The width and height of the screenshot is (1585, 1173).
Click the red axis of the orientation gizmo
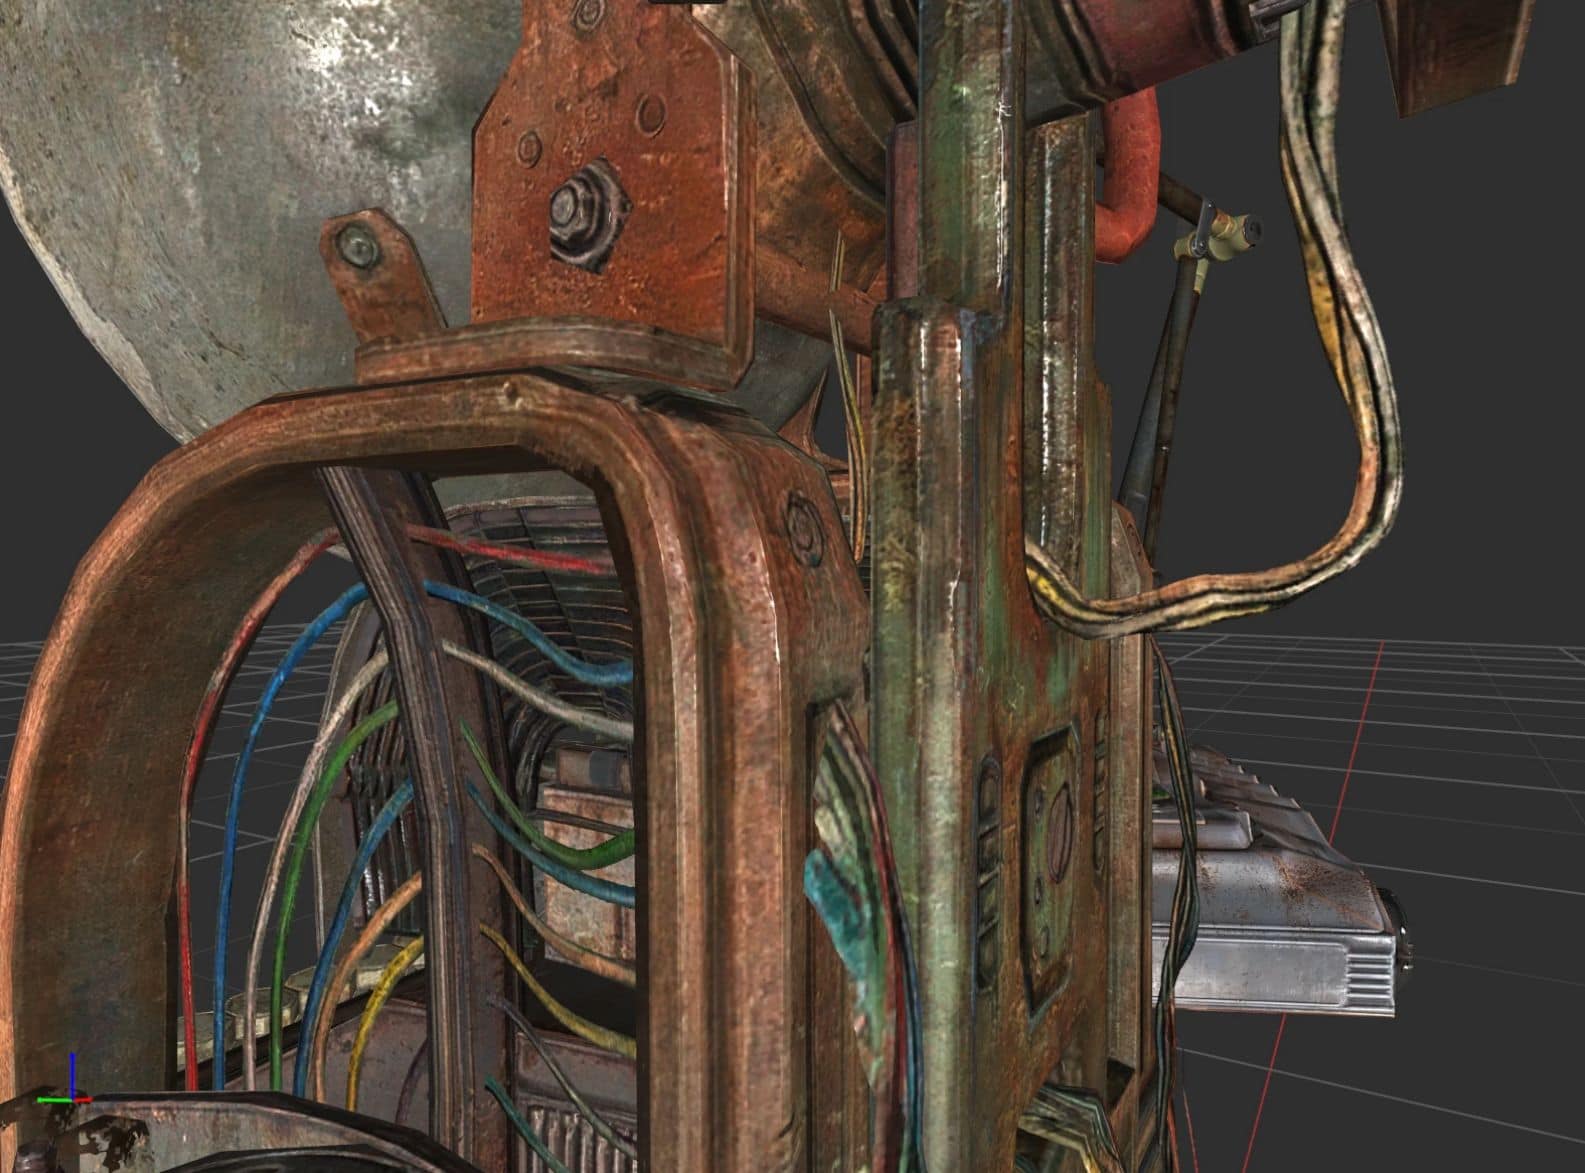[82, 1100]
